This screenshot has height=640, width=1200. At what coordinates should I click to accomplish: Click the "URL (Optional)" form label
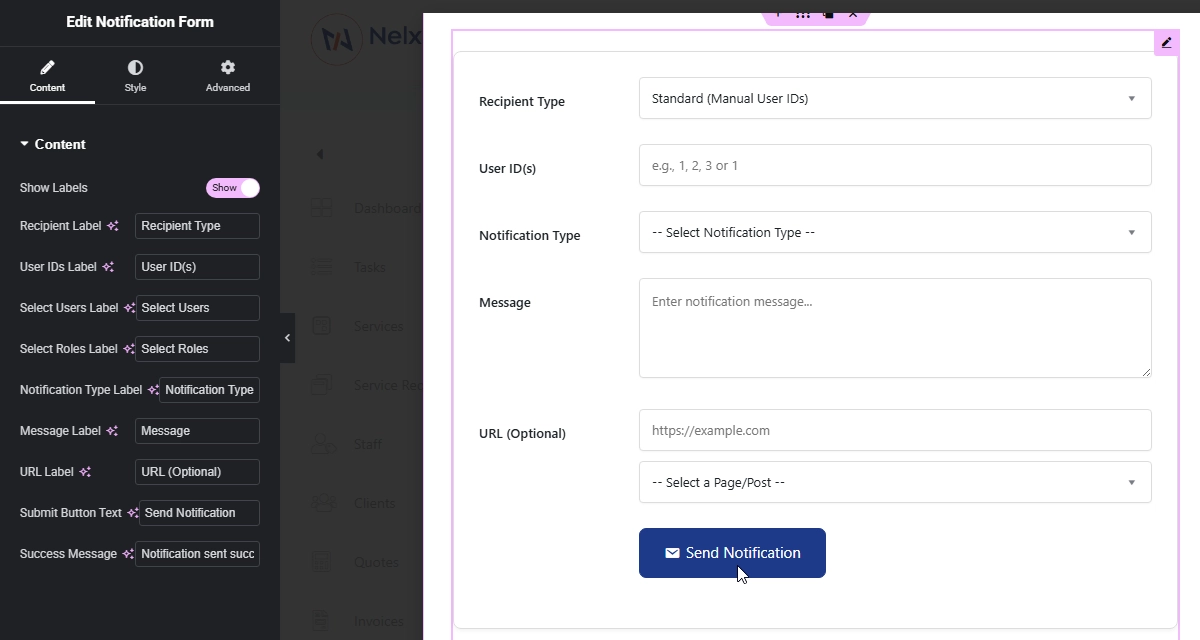(522, 433)
